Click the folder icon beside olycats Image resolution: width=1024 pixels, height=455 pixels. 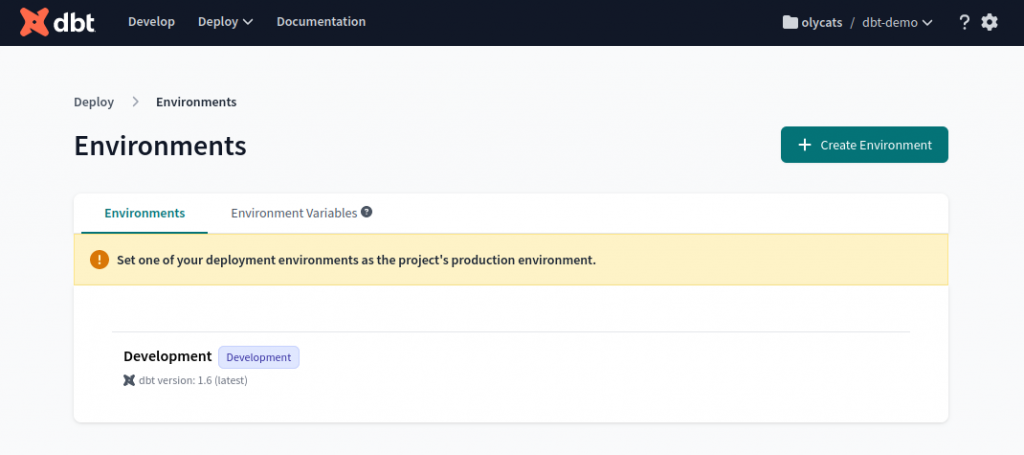pyautogui.click(x=790, y=22)
